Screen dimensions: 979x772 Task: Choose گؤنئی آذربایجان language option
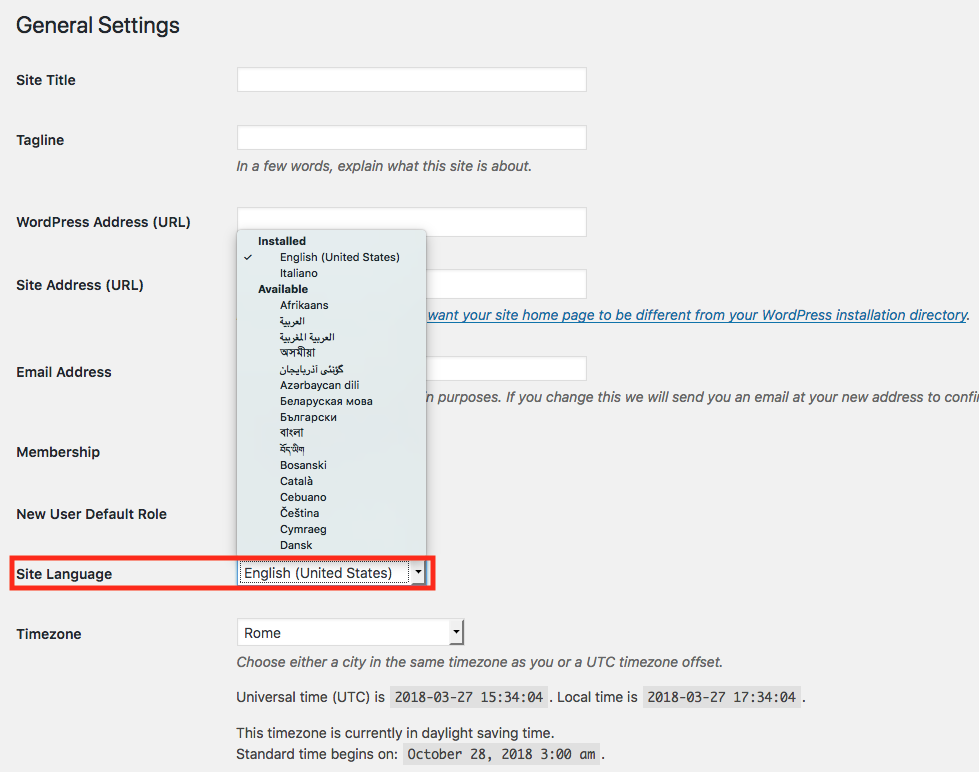312,369
